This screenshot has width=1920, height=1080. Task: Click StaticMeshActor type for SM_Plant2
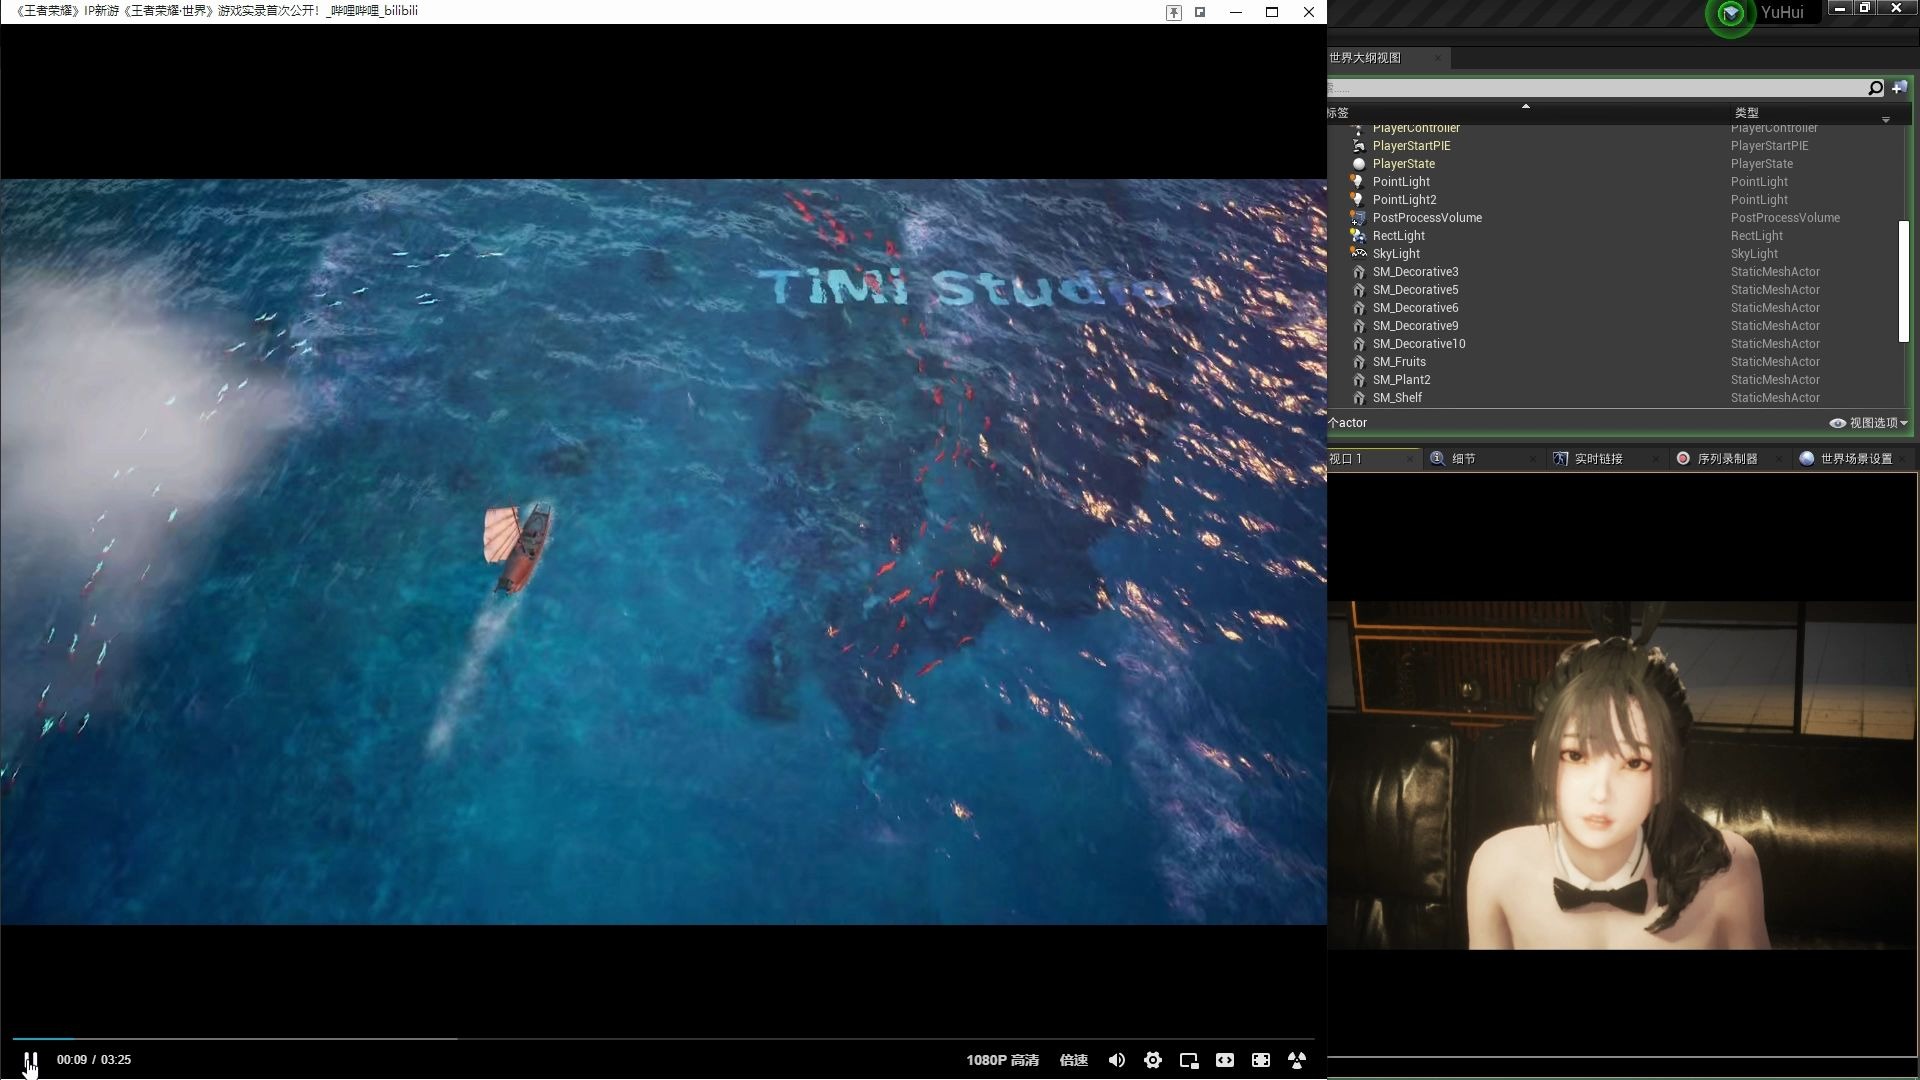click(1775, 380)
